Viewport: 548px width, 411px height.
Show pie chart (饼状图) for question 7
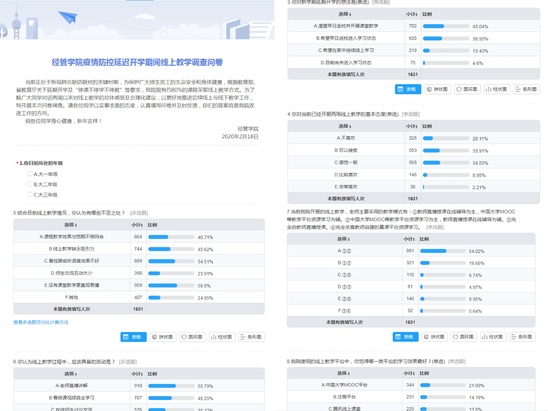(x=434, y=337)
